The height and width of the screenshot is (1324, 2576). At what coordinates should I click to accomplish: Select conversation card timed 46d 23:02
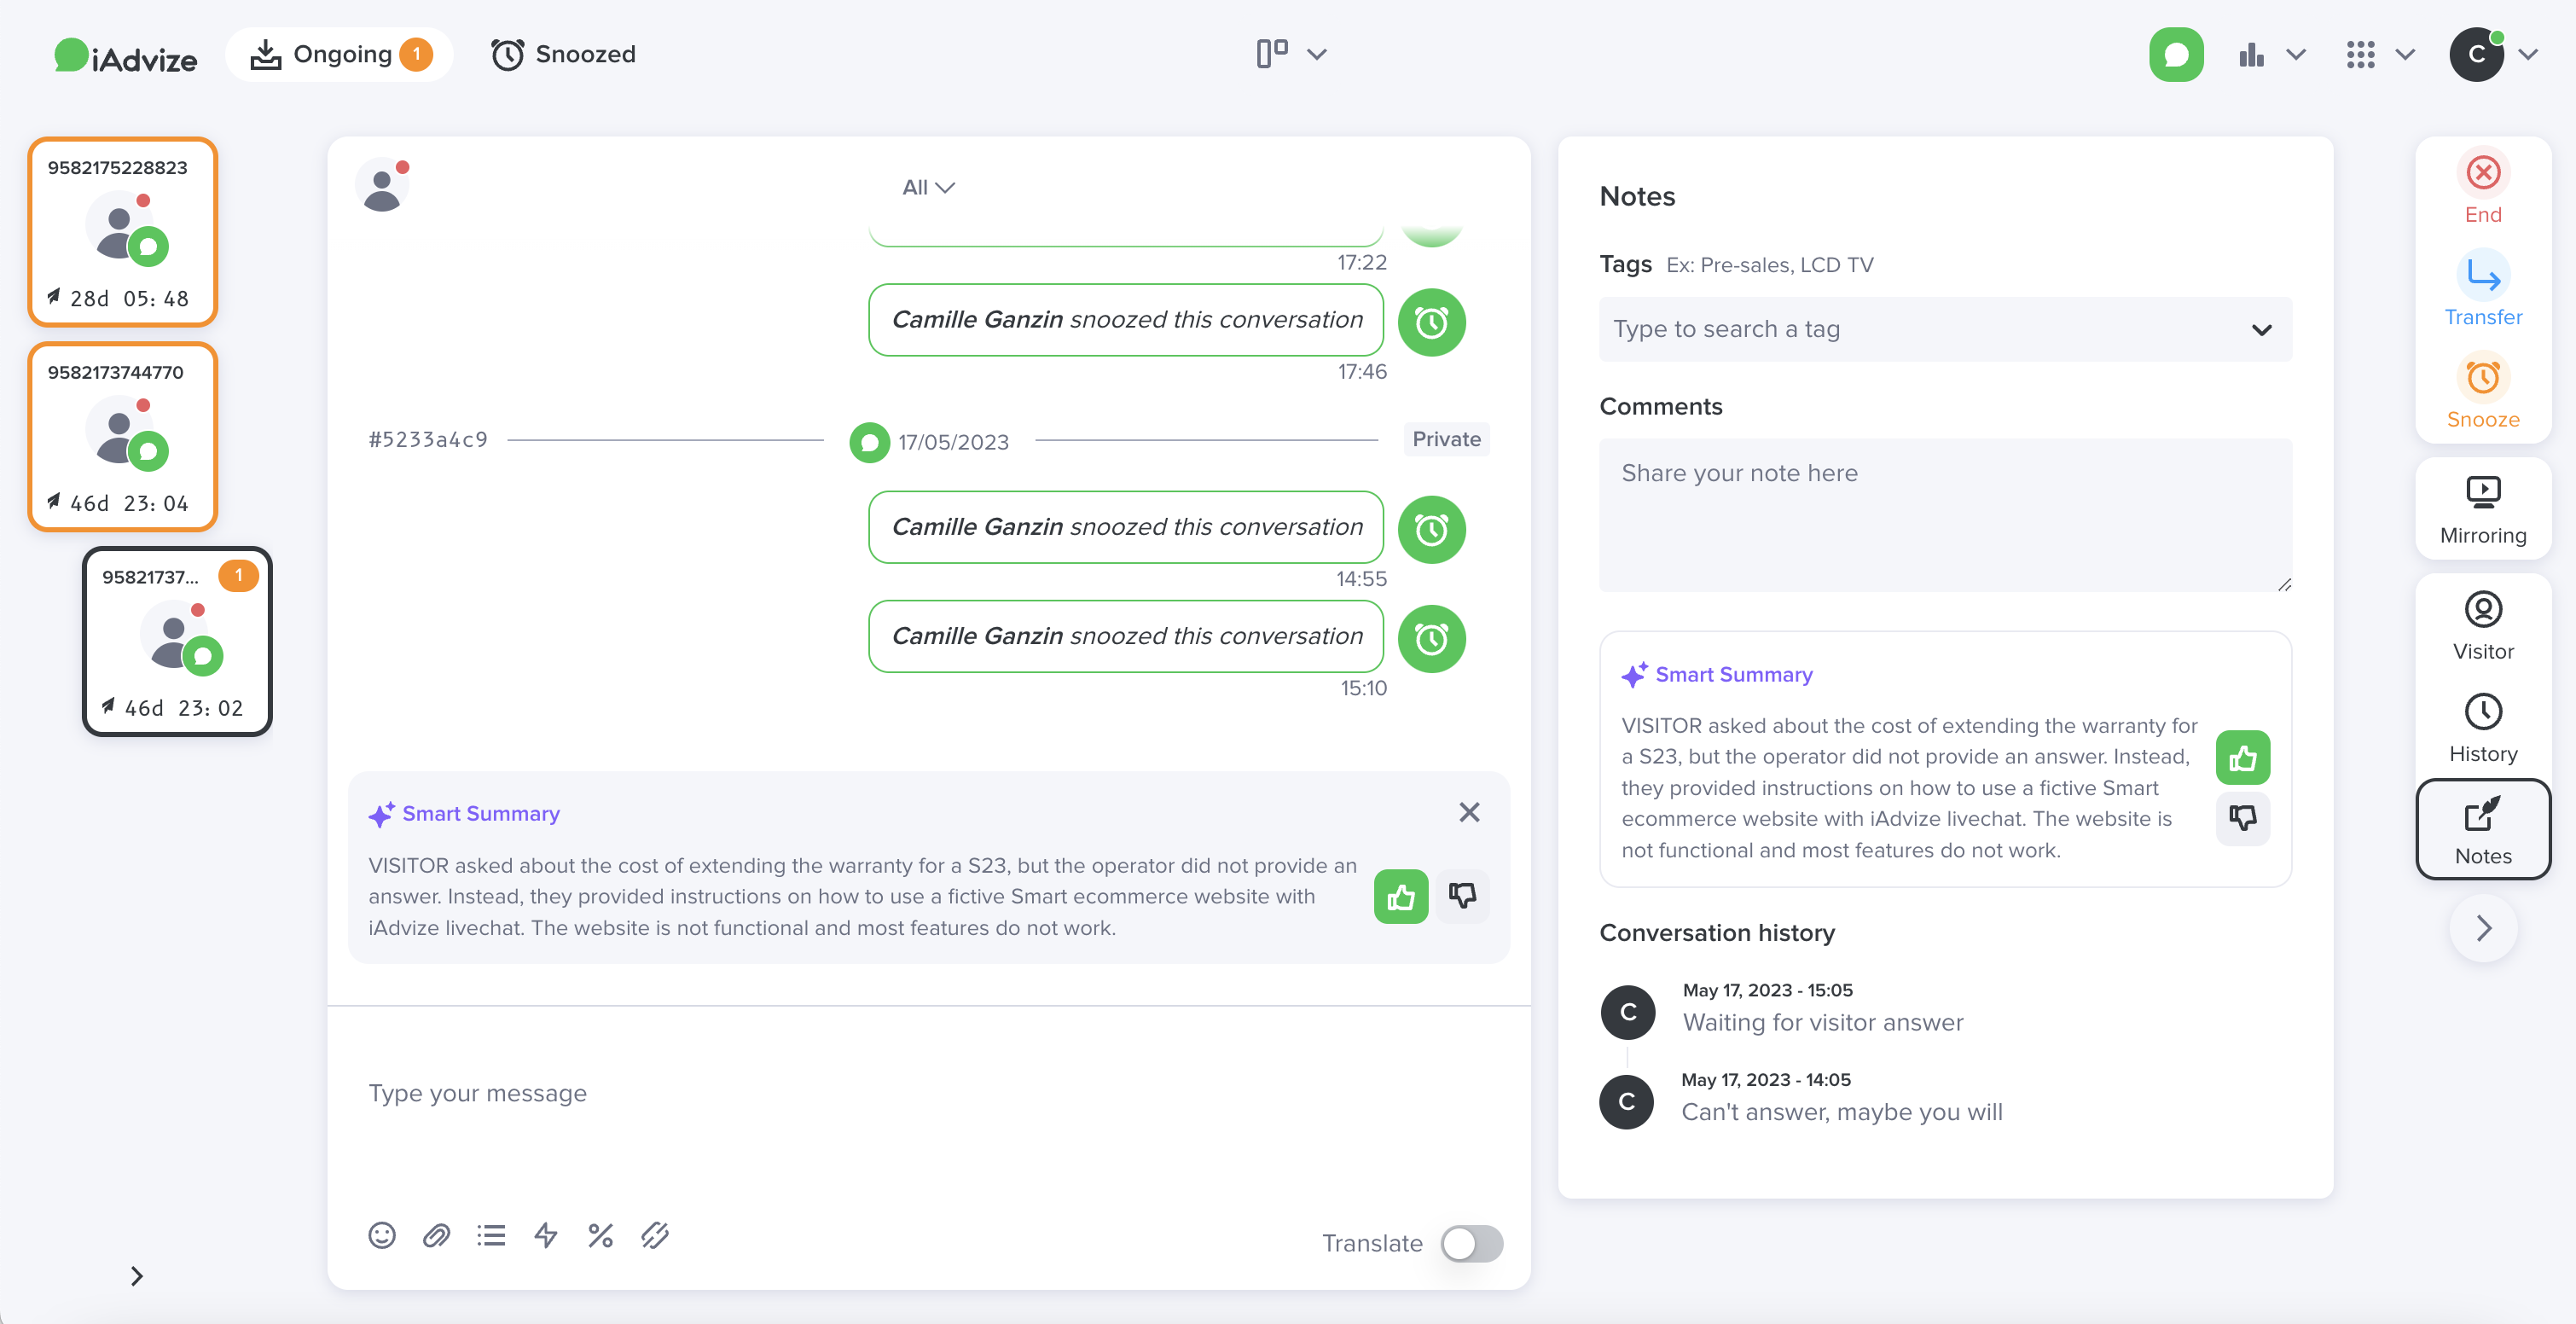point(177,642)
